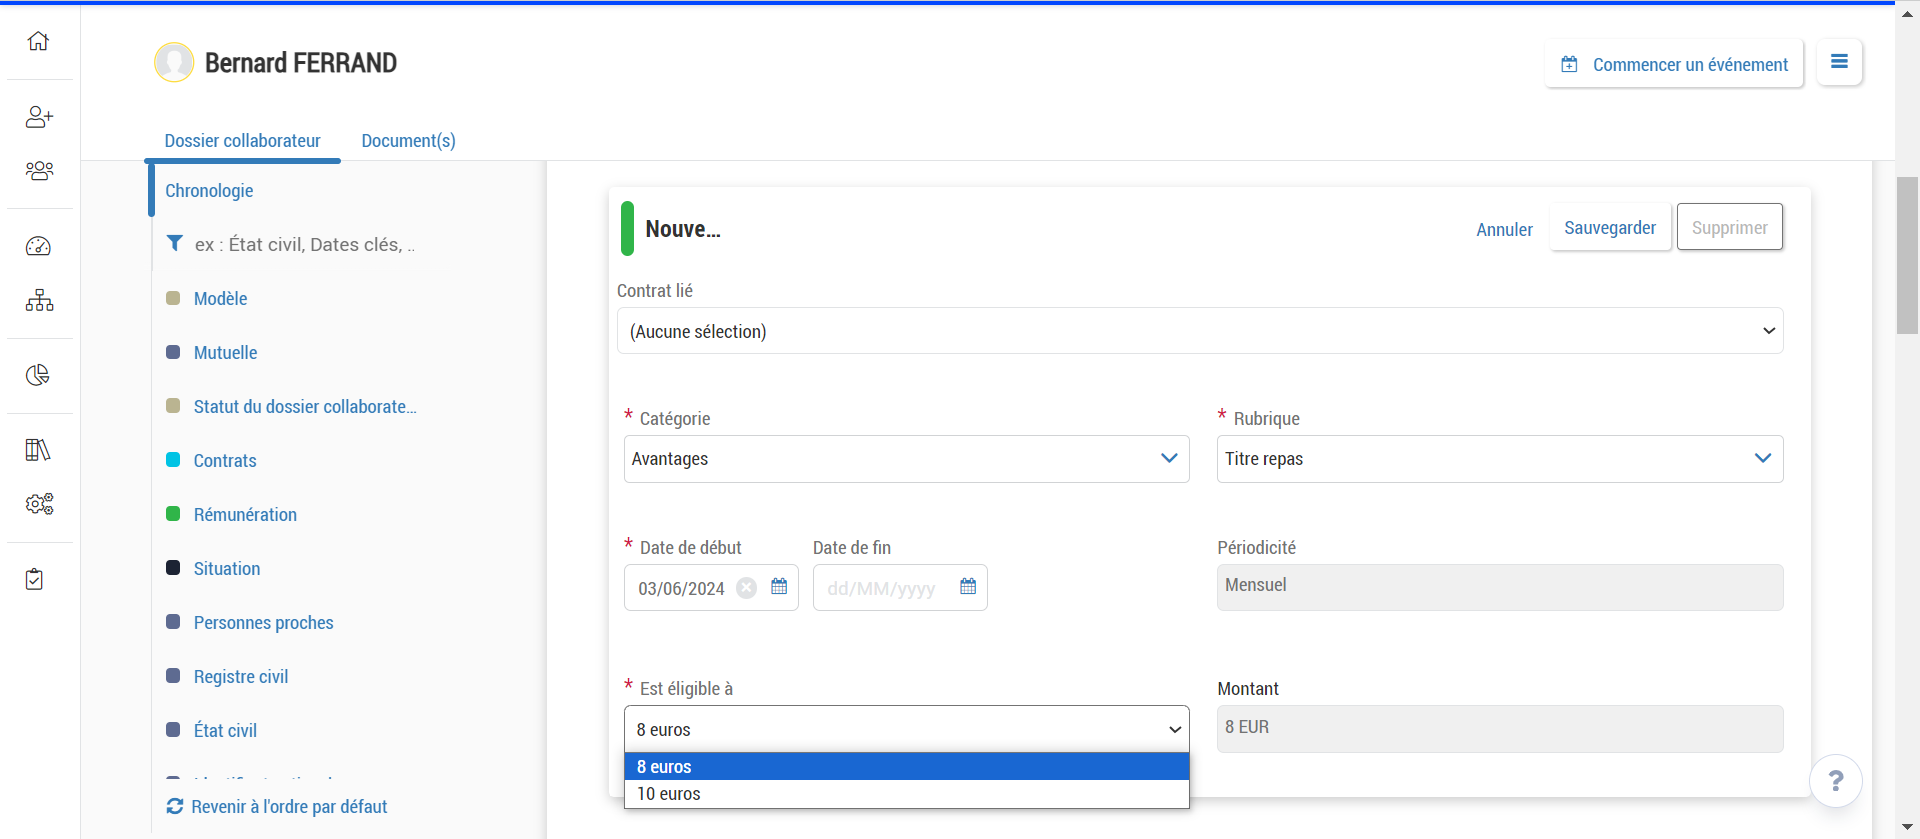Screen dimensions: 1920x839
Task: Click the Sauvegarder button
Action: pos(1609,228)
